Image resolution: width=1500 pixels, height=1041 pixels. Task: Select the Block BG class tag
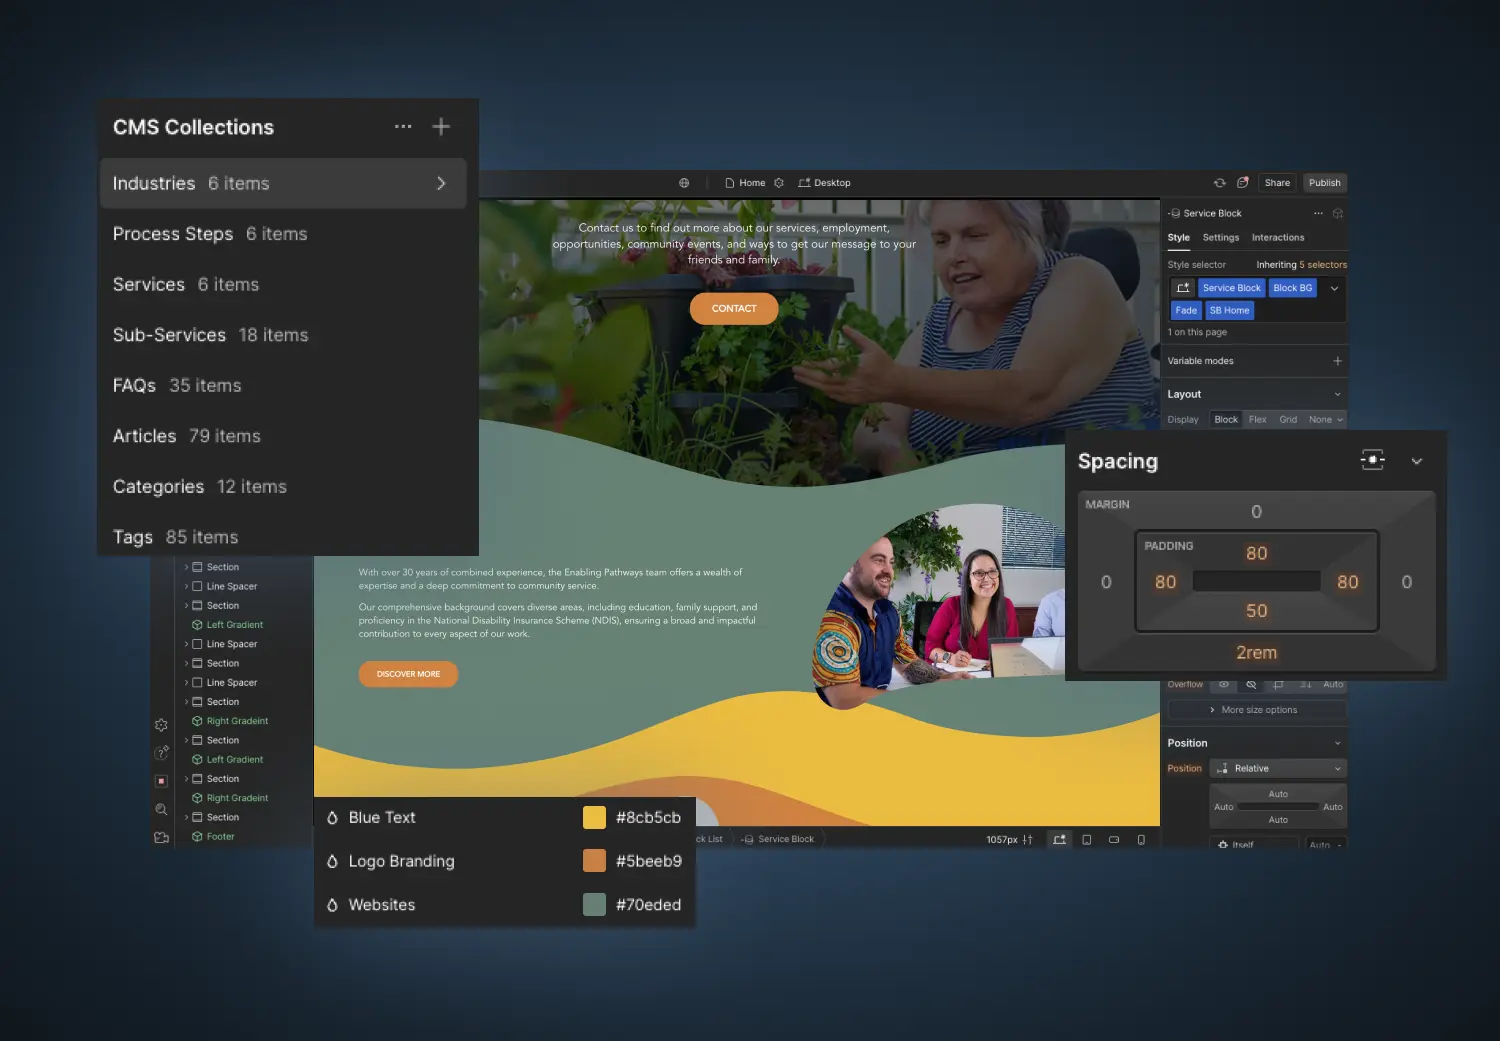[x=1293, y=288]
